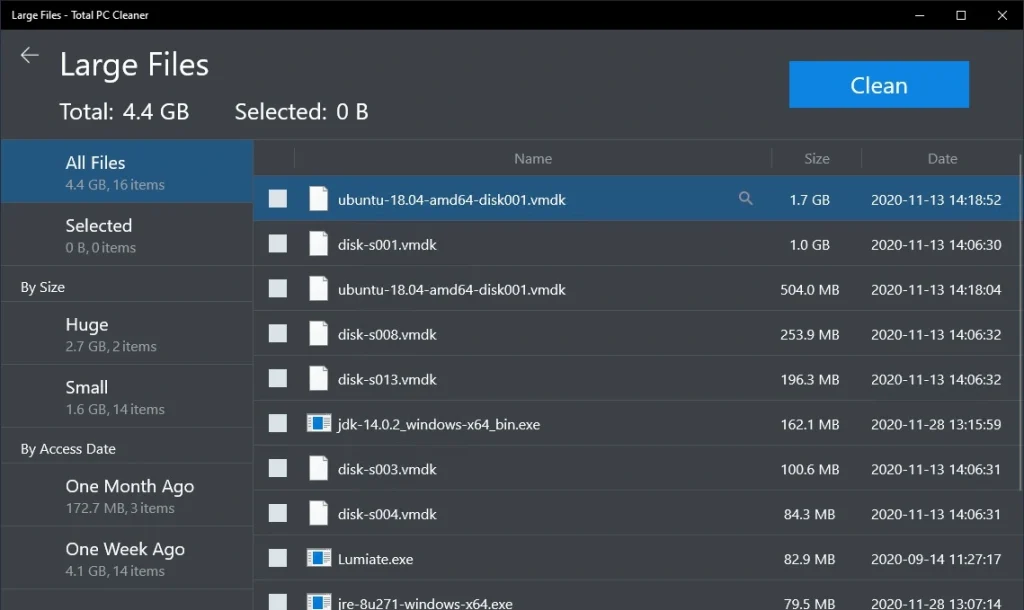
Task: Click the exe icon of Lumiate.exe
Action: (x=319, y=558)
